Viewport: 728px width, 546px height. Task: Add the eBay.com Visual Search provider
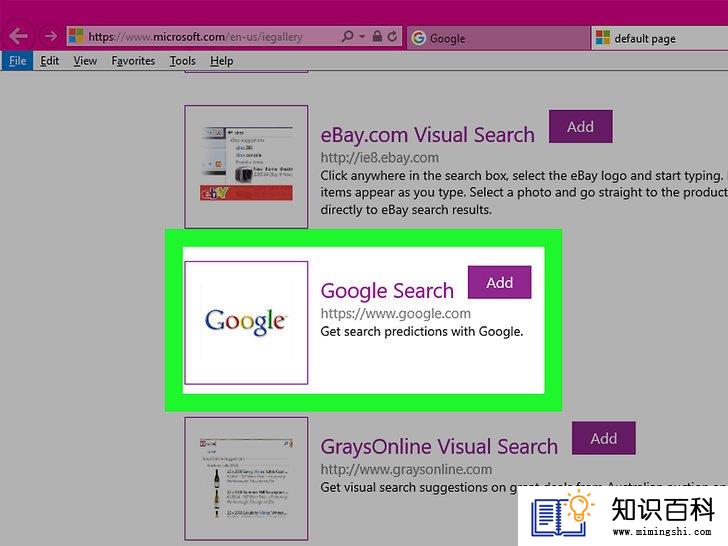coord(580,126)
